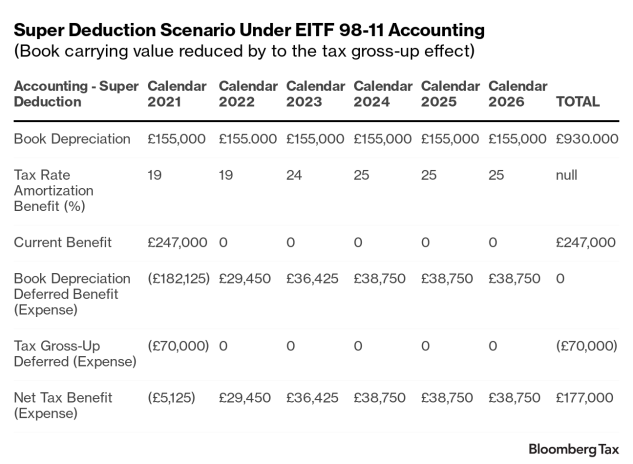
Task: Select the Calendar 2023 column header
Action: click(x=315, y=94)
